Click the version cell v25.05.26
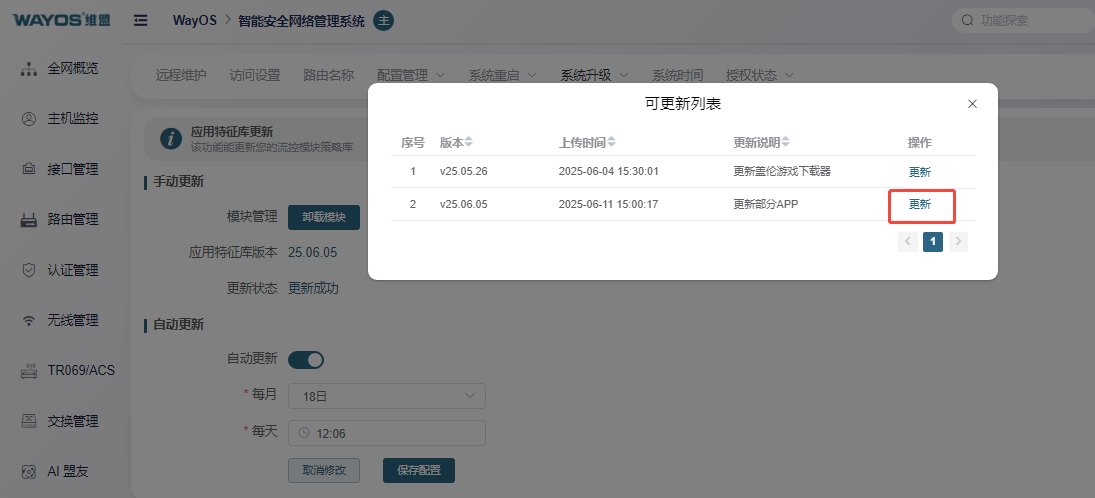The height and width of the screenshot is (498, 1095). [464, 171]
